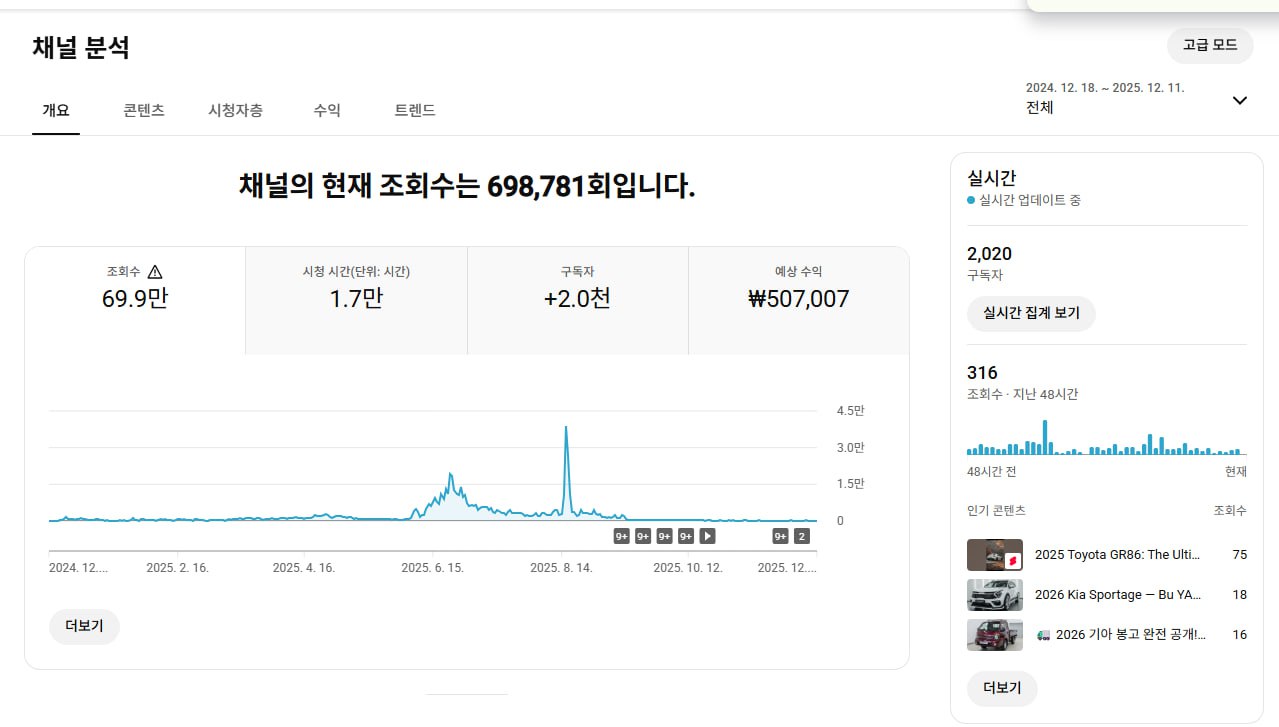
Task: Click the play-icon video marker under the chart
Action: (707, 536)
